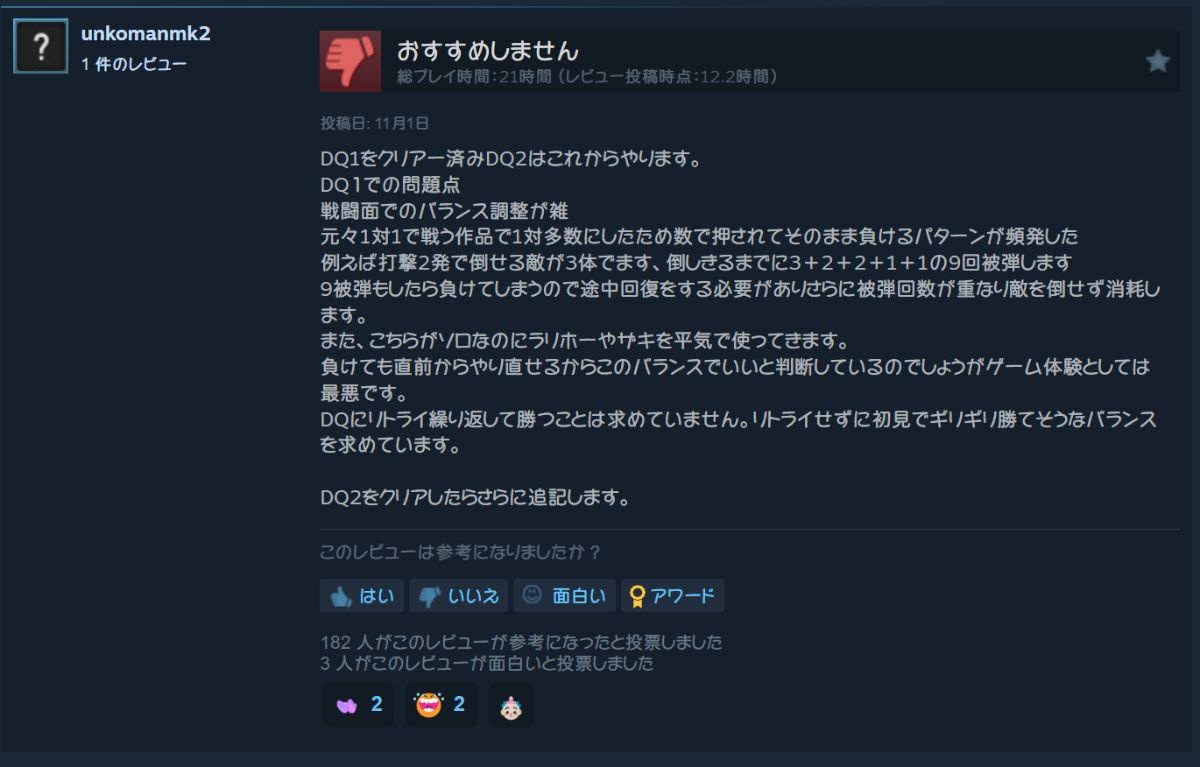Click the orange laughing face award
The image size is (1200, 767).
(x=429, y=704)
